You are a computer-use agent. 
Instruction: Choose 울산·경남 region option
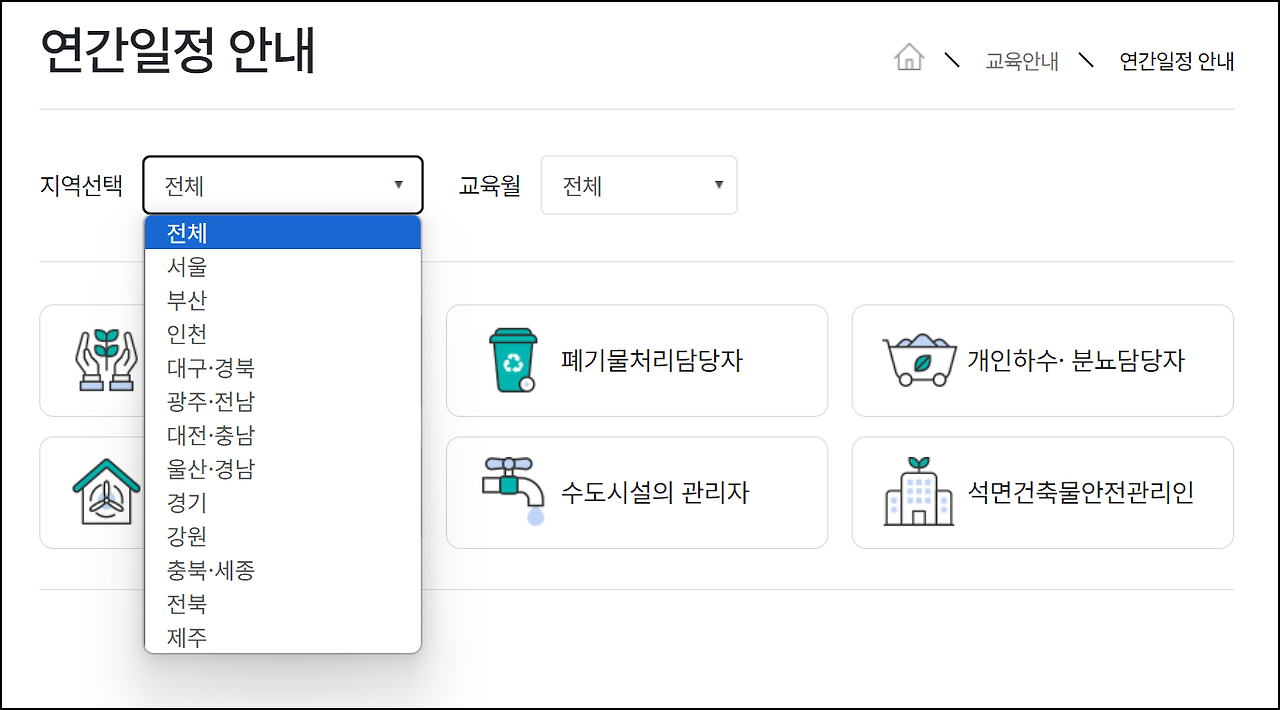[283, 469]
